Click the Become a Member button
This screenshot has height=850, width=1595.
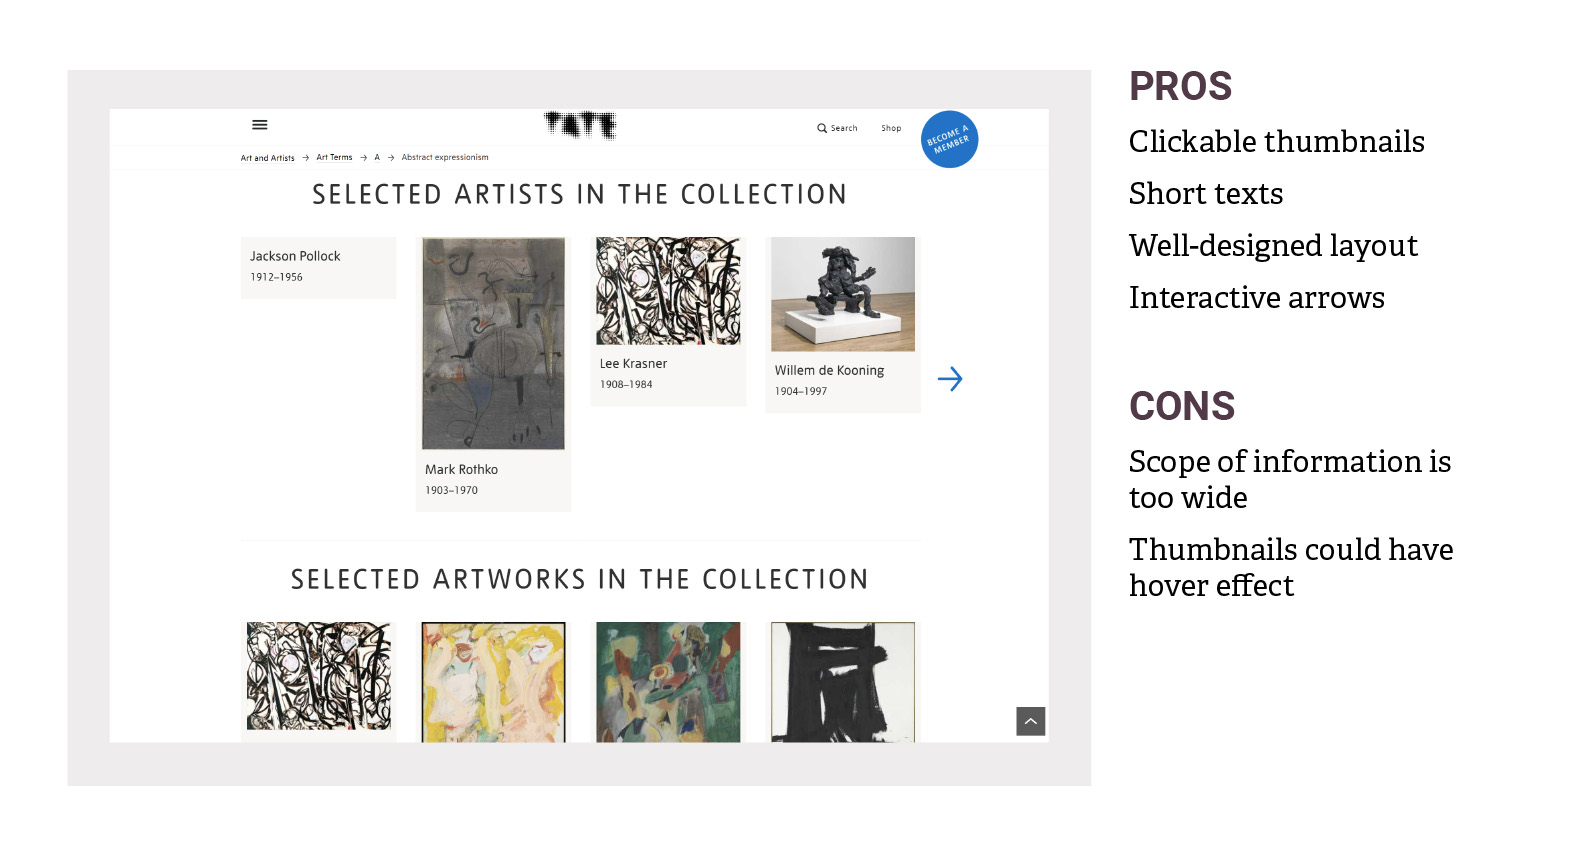[x=949, y=139]
